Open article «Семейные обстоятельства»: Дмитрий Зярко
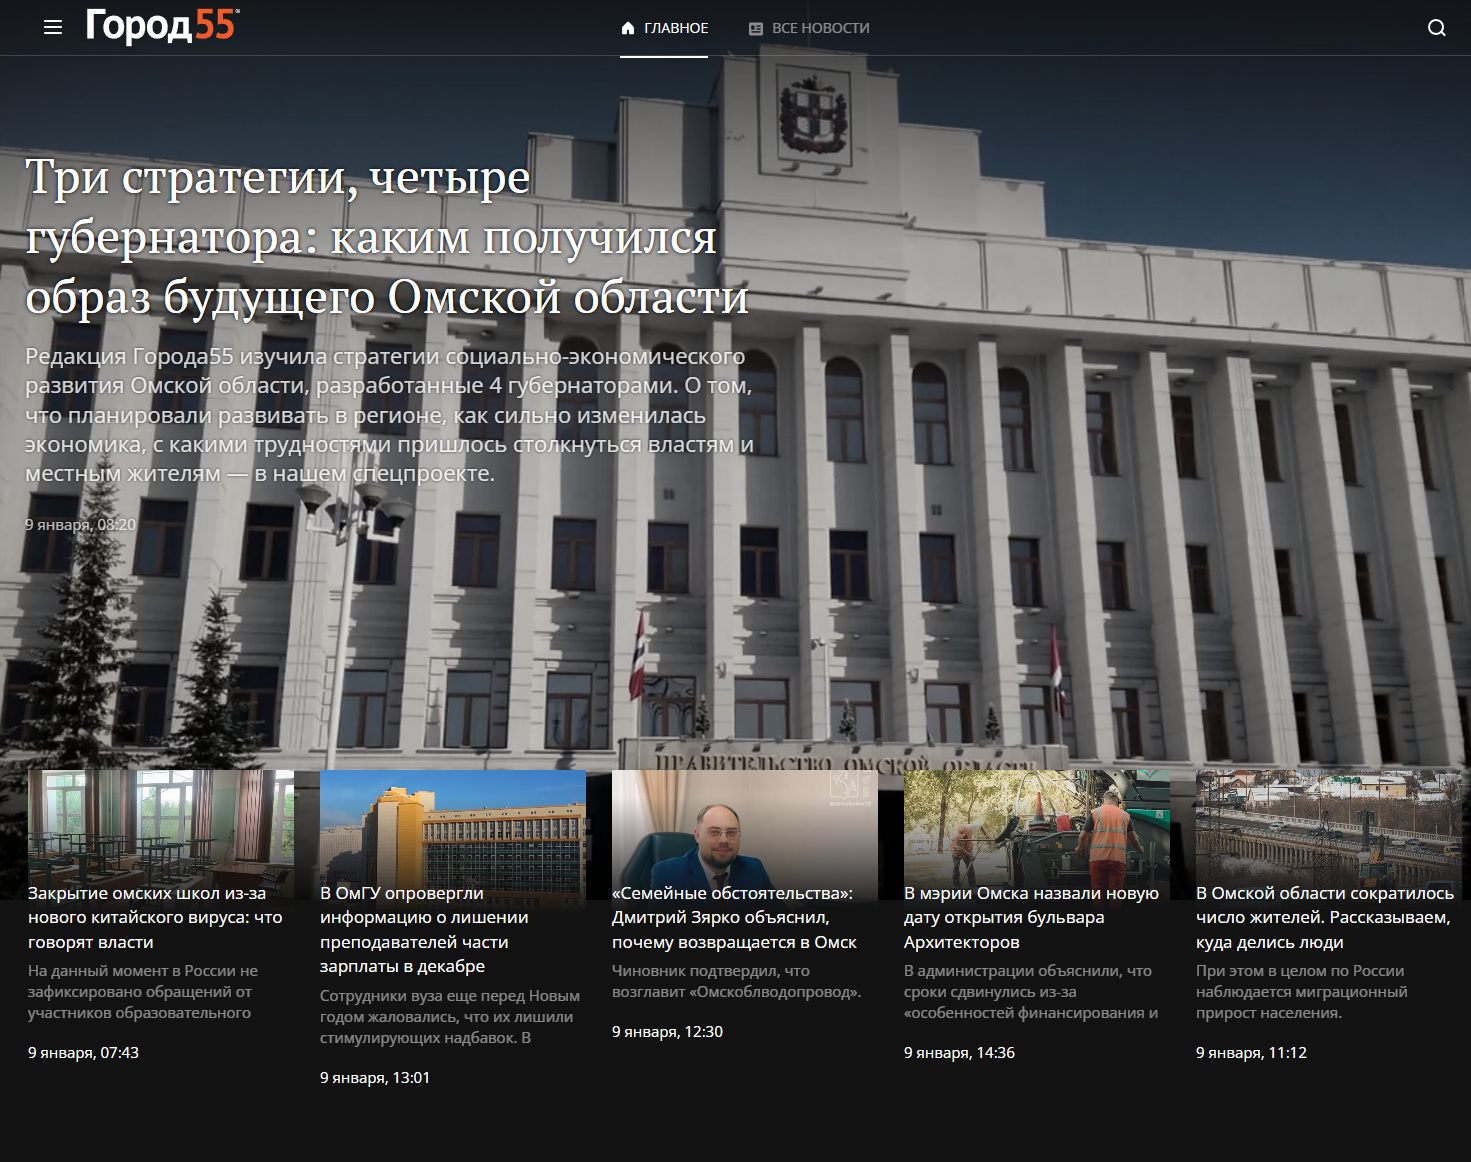 pyautogui.click(x=734, y=918)
